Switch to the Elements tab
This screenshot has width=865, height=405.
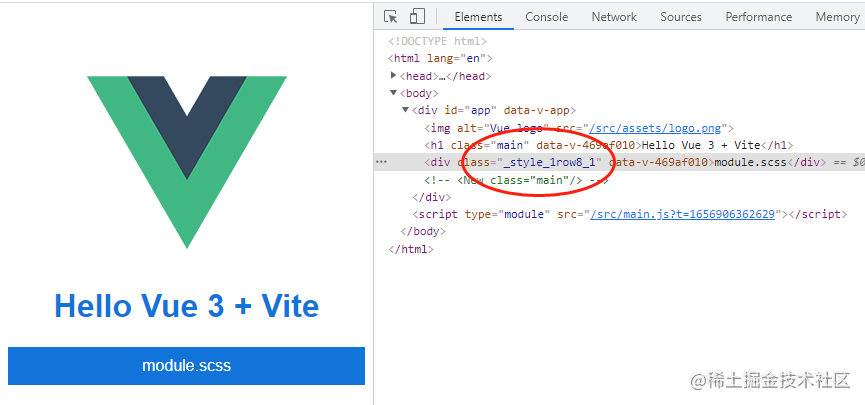[x=478, y=17]
